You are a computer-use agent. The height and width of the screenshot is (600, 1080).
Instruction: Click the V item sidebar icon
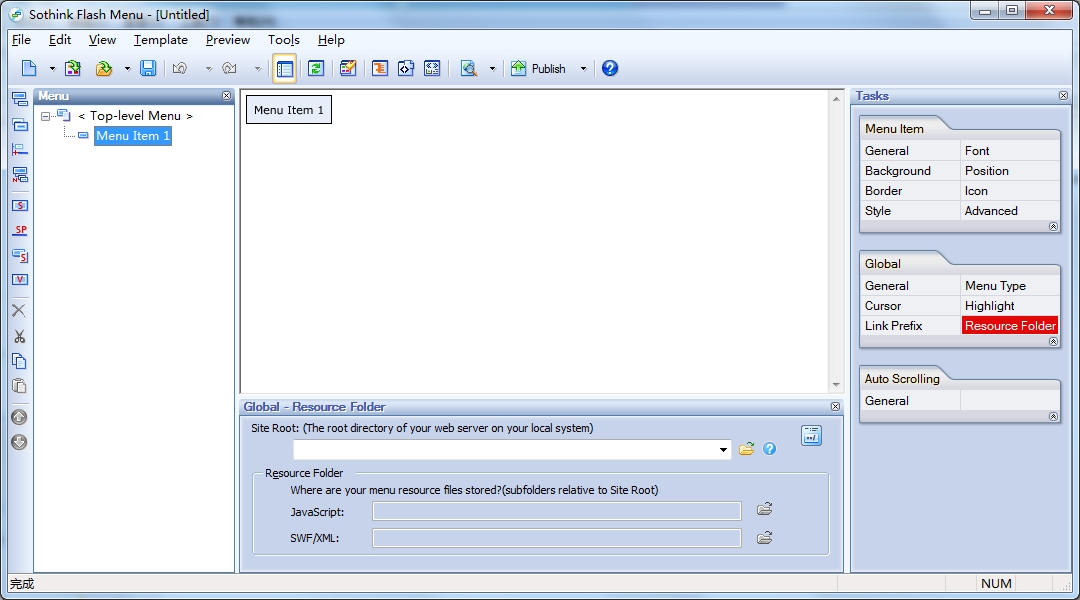click(x=20, y=280)
